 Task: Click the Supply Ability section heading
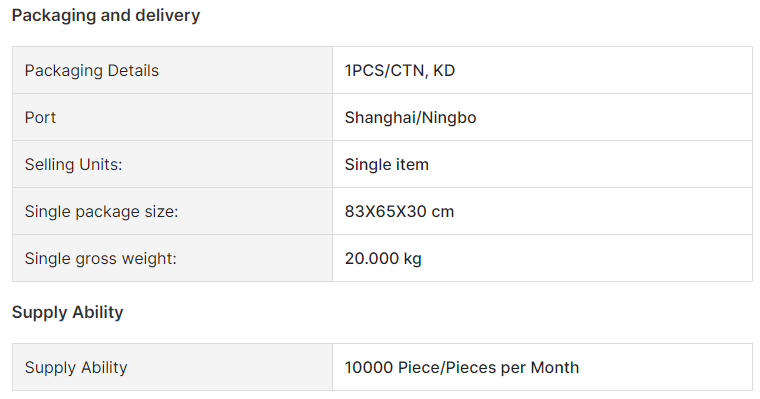coord(67,312)
